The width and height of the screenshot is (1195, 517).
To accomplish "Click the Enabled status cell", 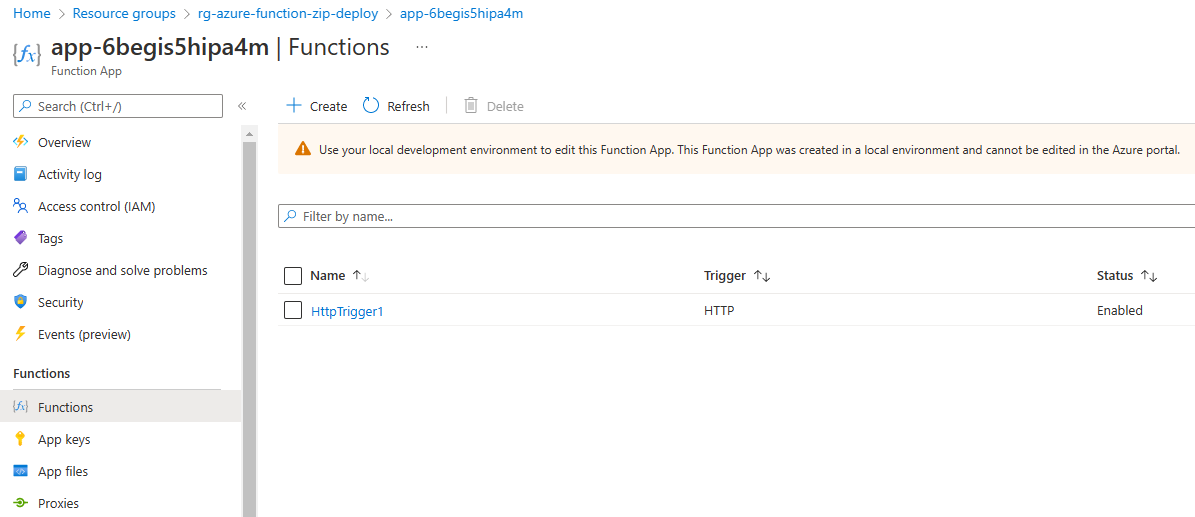I will pyautogui.click(x=1120, y=310).
